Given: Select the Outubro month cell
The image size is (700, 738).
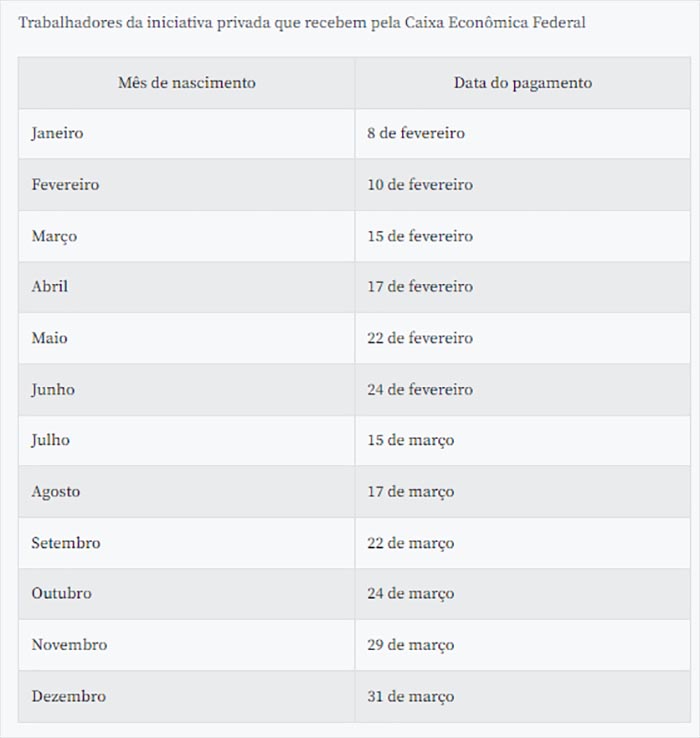Looking at the screenshot, I should pyautogui.click(x=186, y=594).
